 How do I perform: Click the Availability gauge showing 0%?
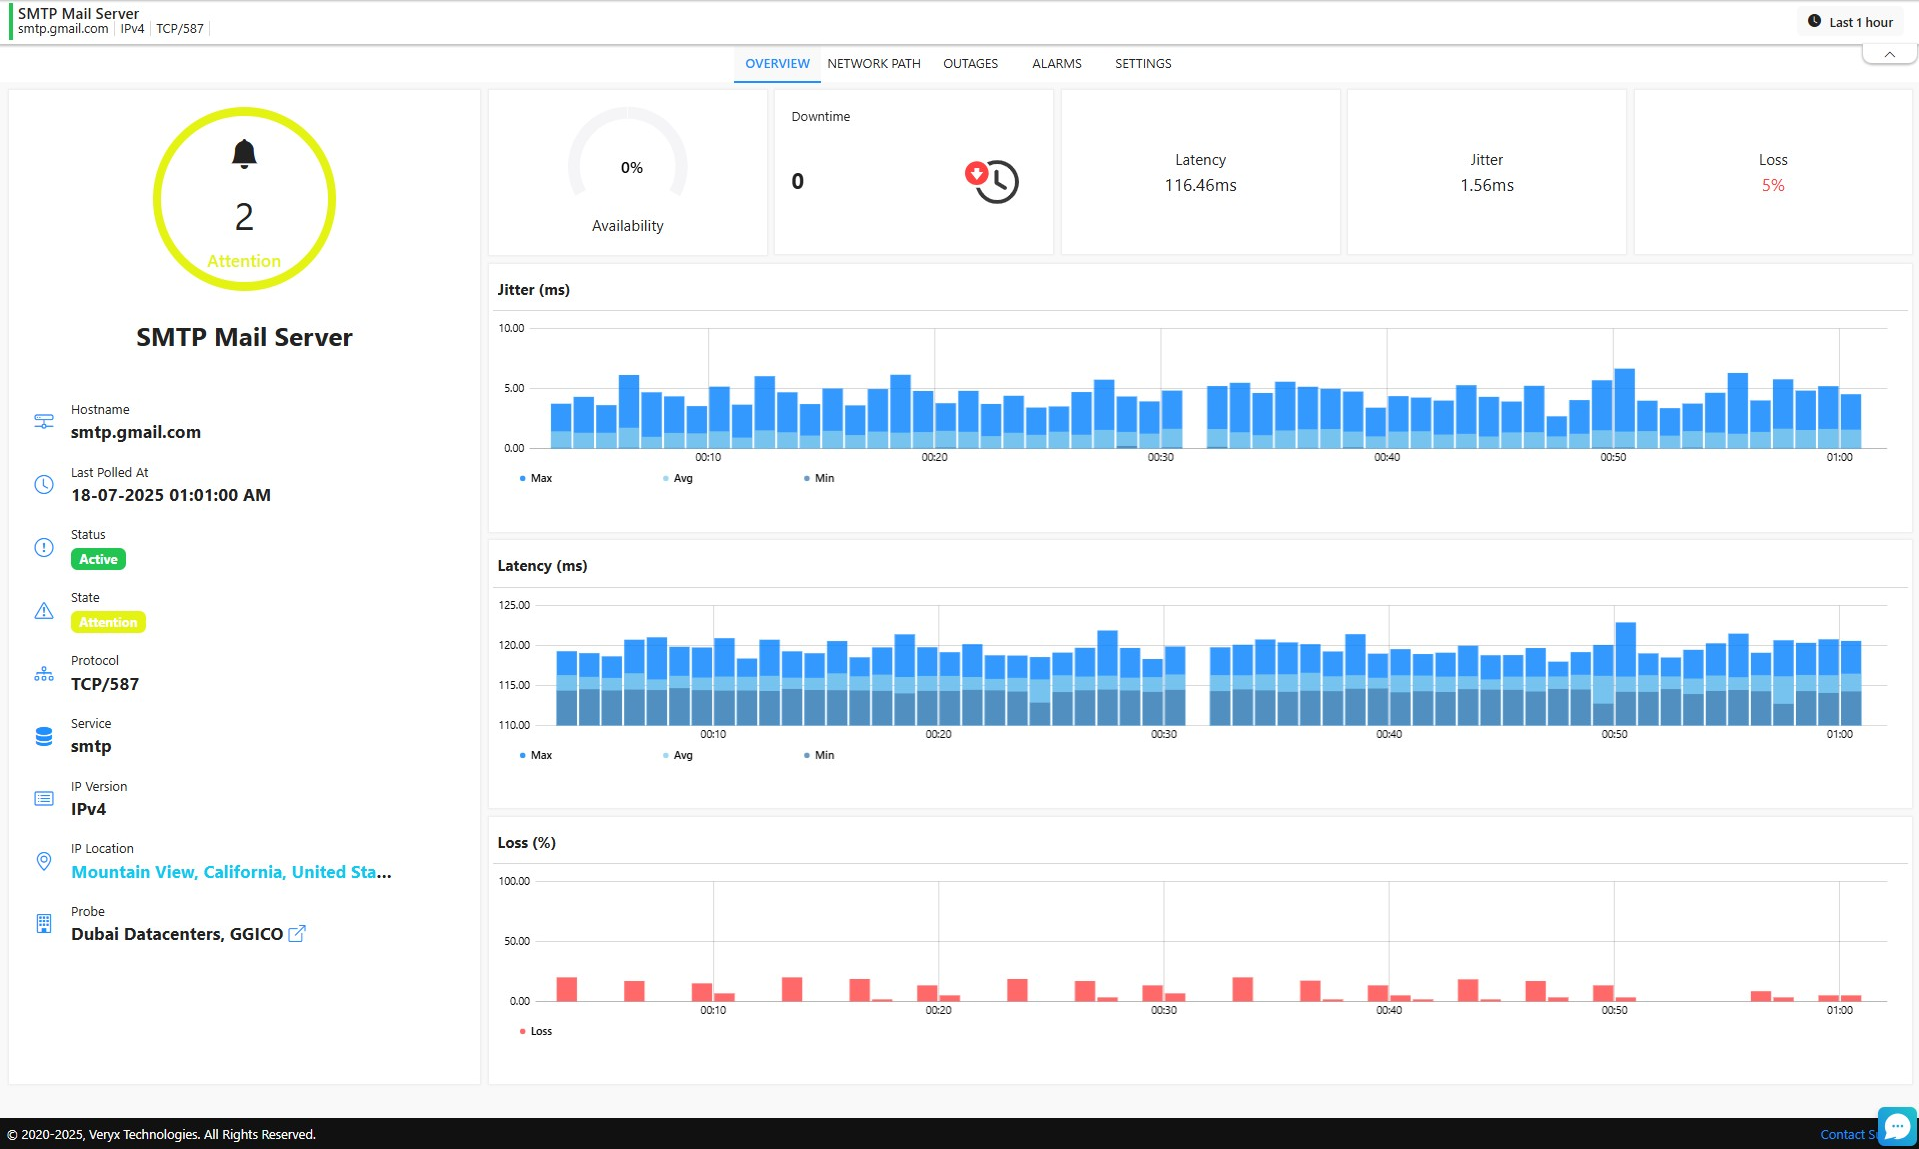(x=628, y=168)
